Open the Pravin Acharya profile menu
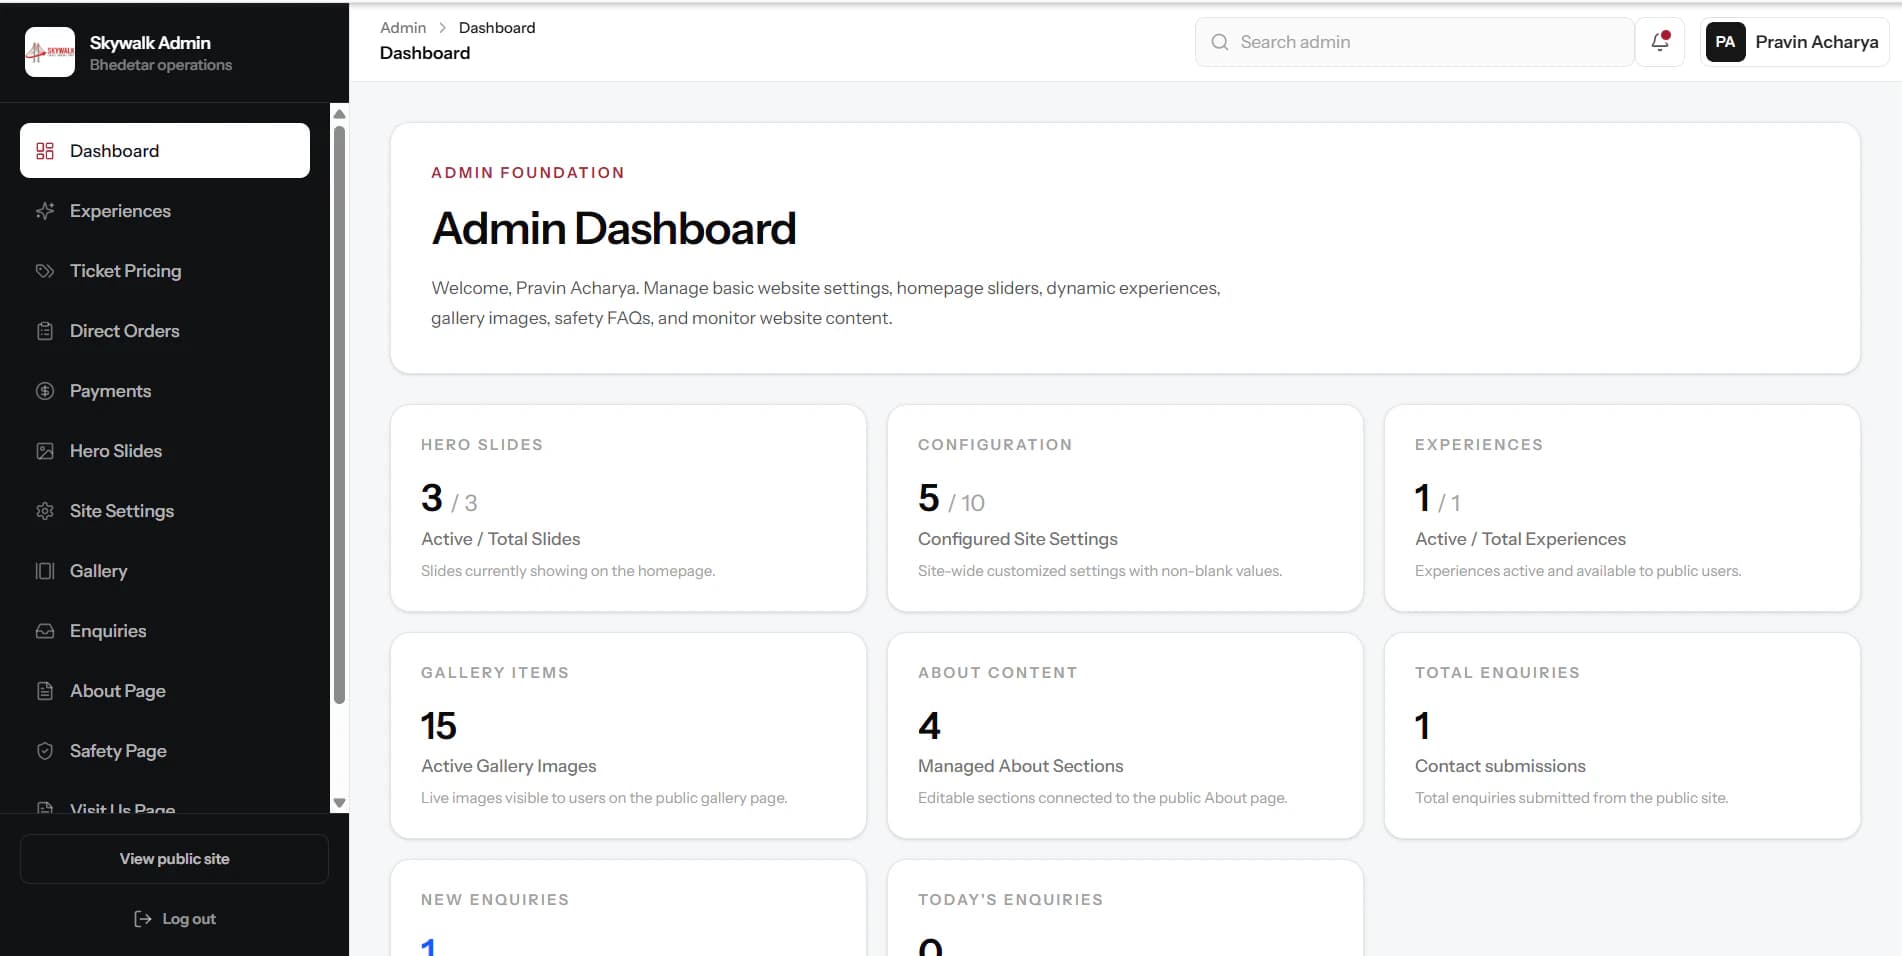 pyautogui.click(x=1794, y=42)
